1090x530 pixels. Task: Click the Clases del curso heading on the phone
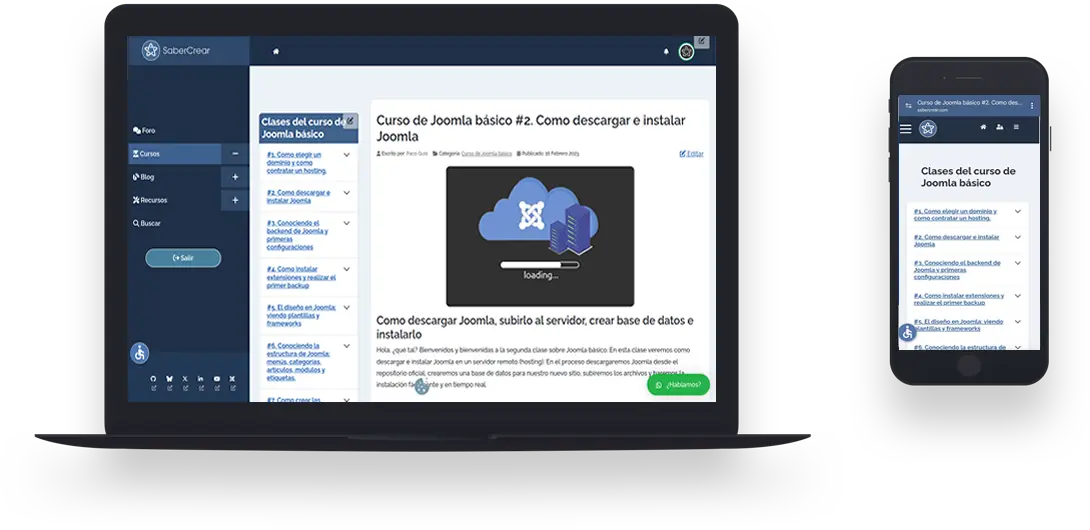(968, 177)
